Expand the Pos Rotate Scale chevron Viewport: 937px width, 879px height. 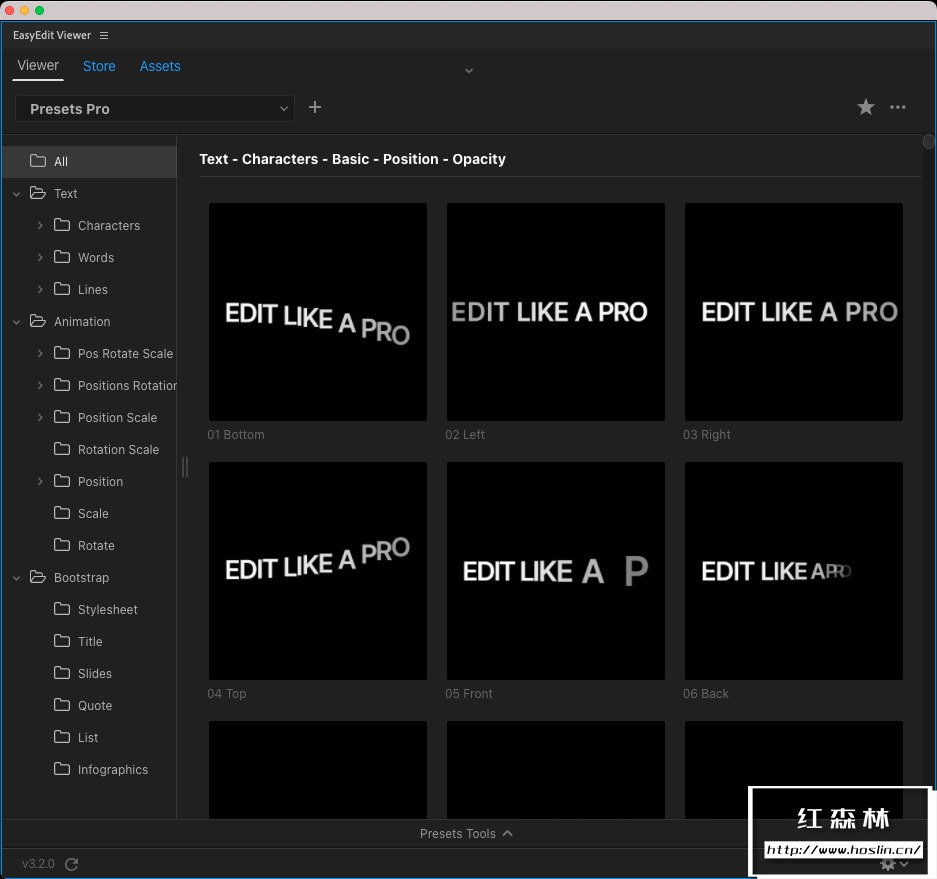(x=40, y=354)
